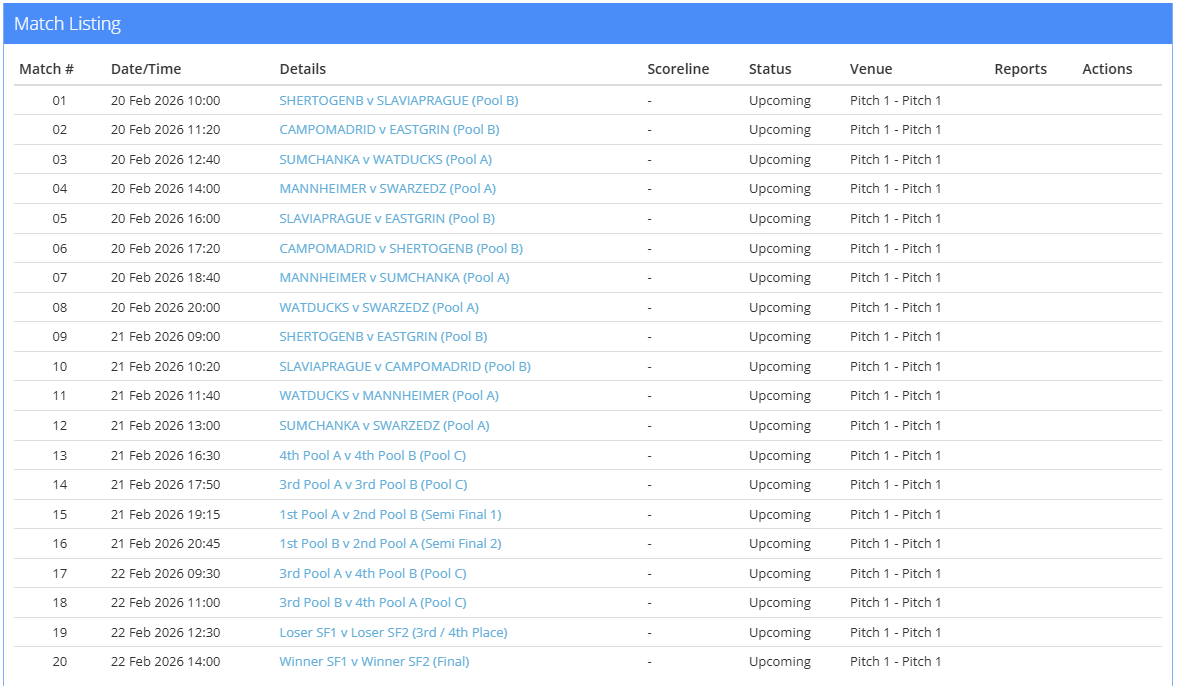
Task: Select SLAVIAPRAGUE v EASTGRIN match link
Action: point(387,218)
